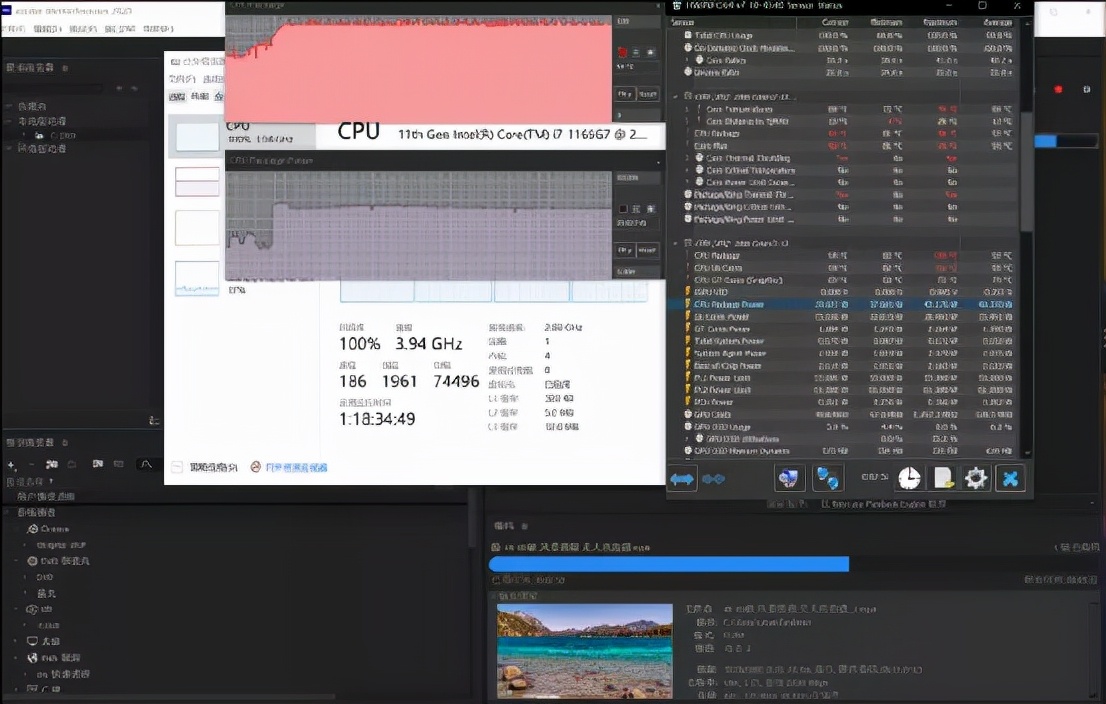Collapse the third sensor group in HWiNFO list
The width and height of the screenshot is (1106, 704).
click(675, 243)
